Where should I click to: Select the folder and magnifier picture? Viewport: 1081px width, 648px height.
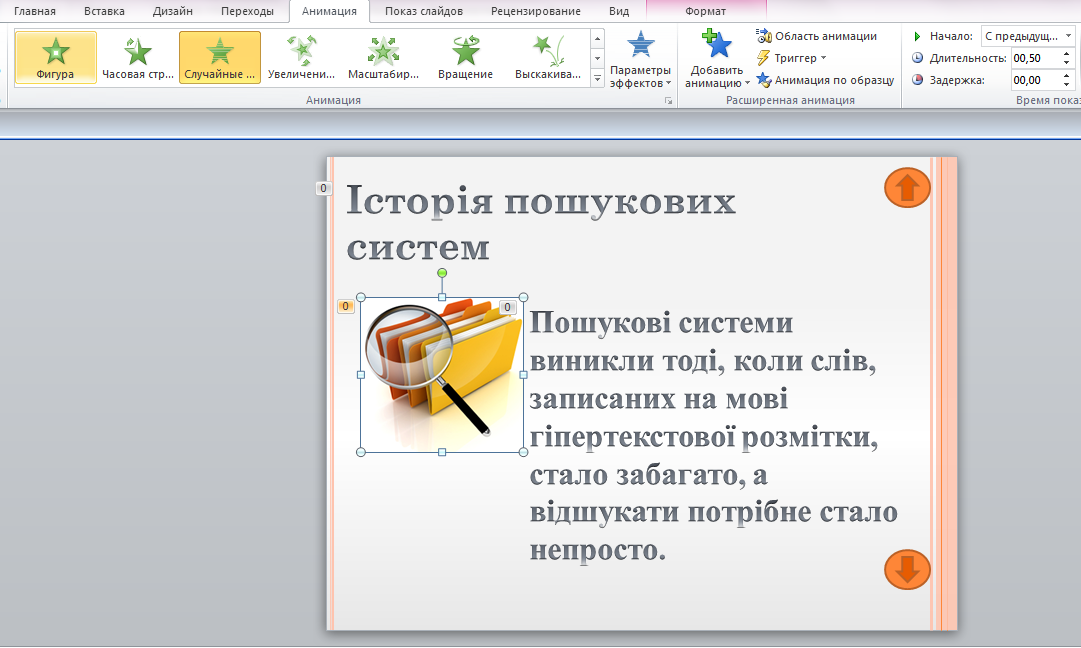[x=442, y=375]
